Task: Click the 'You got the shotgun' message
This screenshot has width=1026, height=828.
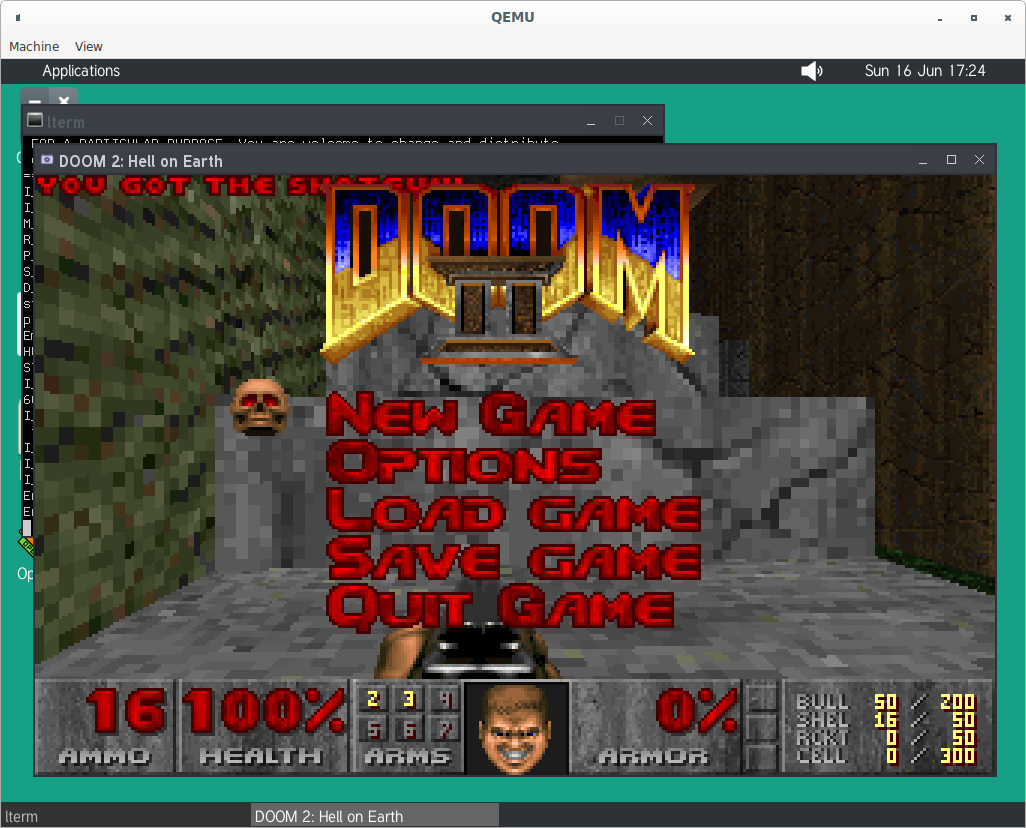Action: coord(249,186)
